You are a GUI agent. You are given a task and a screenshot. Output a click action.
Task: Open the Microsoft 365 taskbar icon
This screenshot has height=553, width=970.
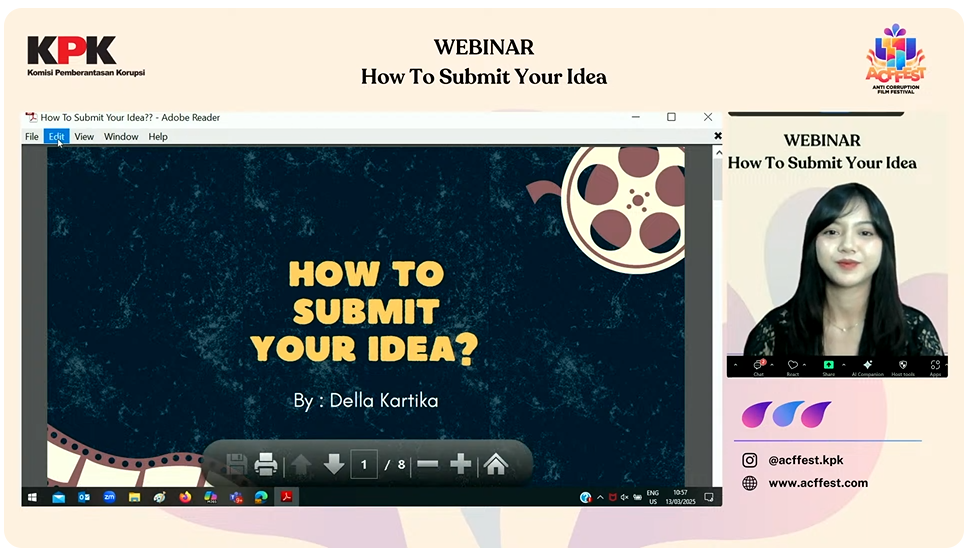coord(210,497)
